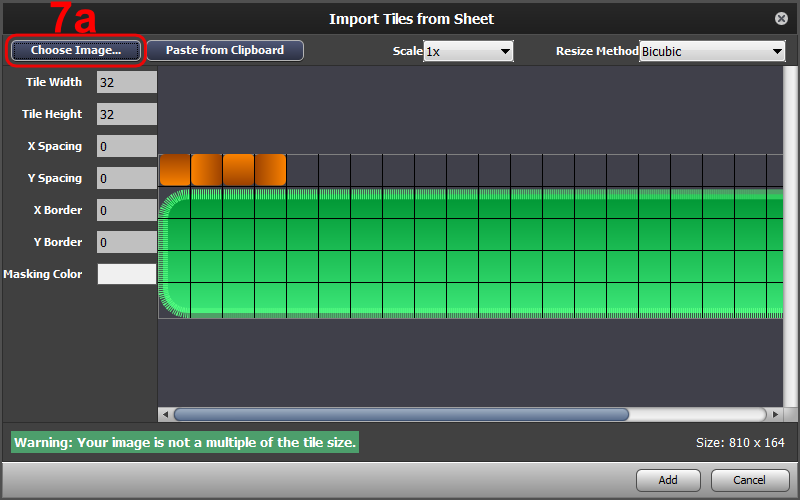Click the horizontal scrollbar left arrow
This screenshot has height=500, width=800.
[x=165, y=414]
